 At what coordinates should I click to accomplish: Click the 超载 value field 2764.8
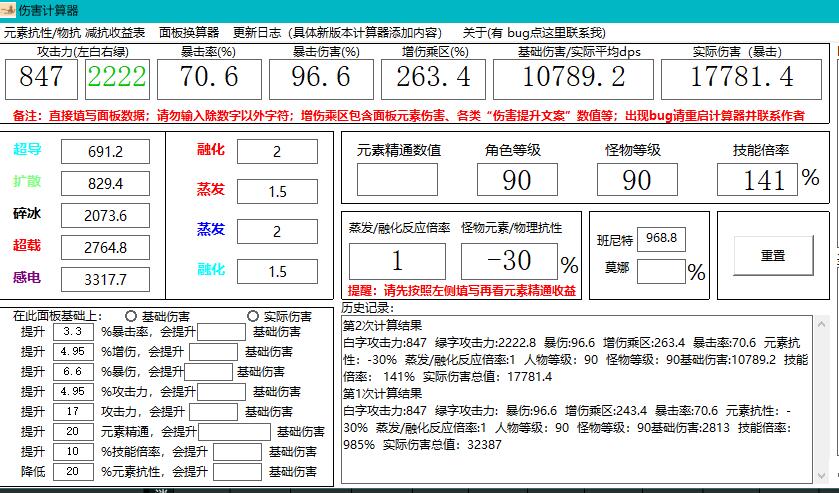[105, 247]
